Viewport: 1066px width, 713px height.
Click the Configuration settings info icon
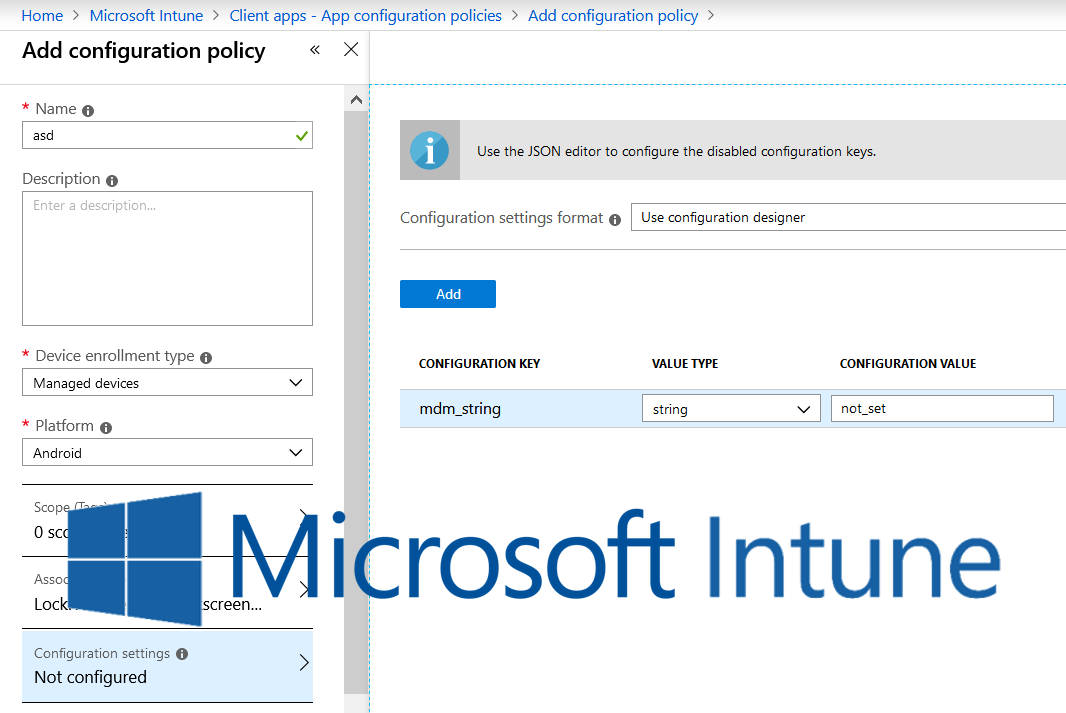pos(182,654)
